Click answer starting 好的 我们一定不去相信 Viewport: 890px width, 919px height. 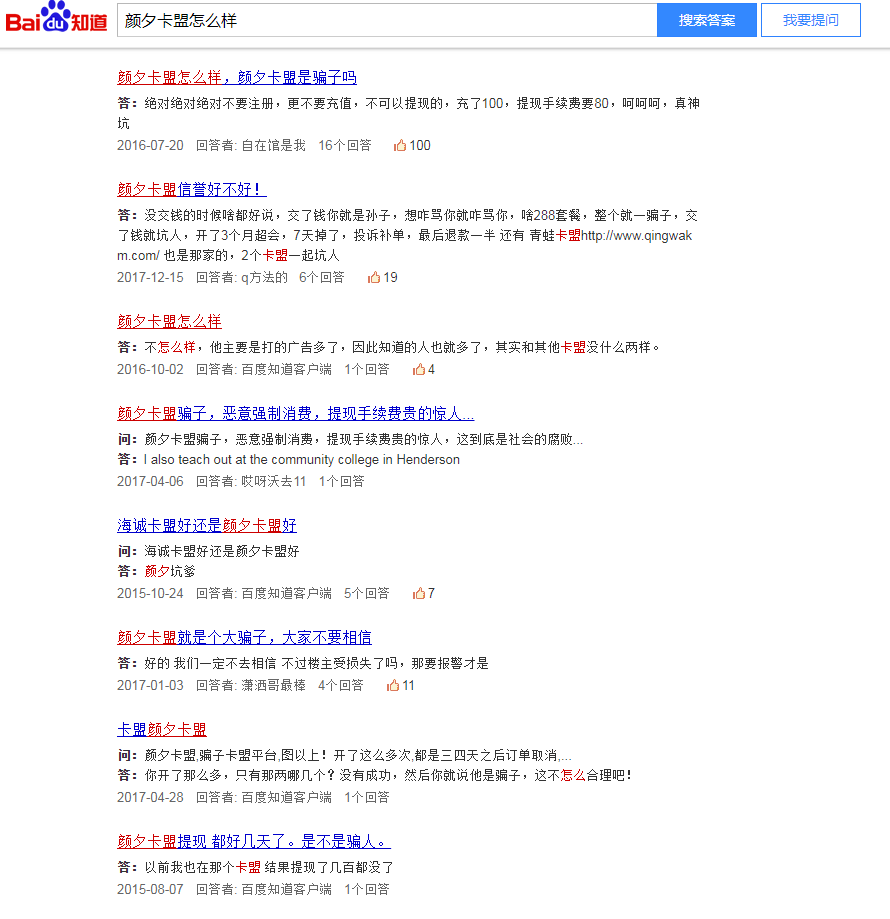pyautogui.click(x=316, y=663)
